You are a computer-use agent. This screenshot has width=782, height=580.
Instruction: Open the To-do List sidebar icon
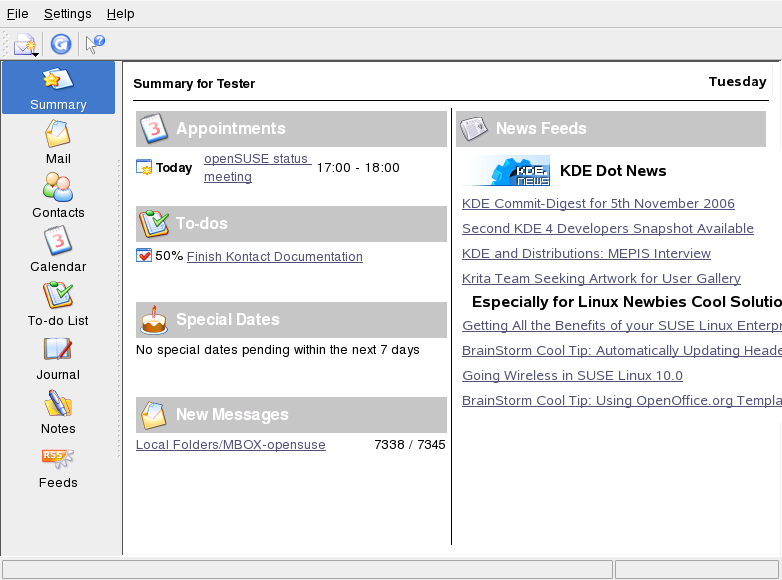point(58,304)
